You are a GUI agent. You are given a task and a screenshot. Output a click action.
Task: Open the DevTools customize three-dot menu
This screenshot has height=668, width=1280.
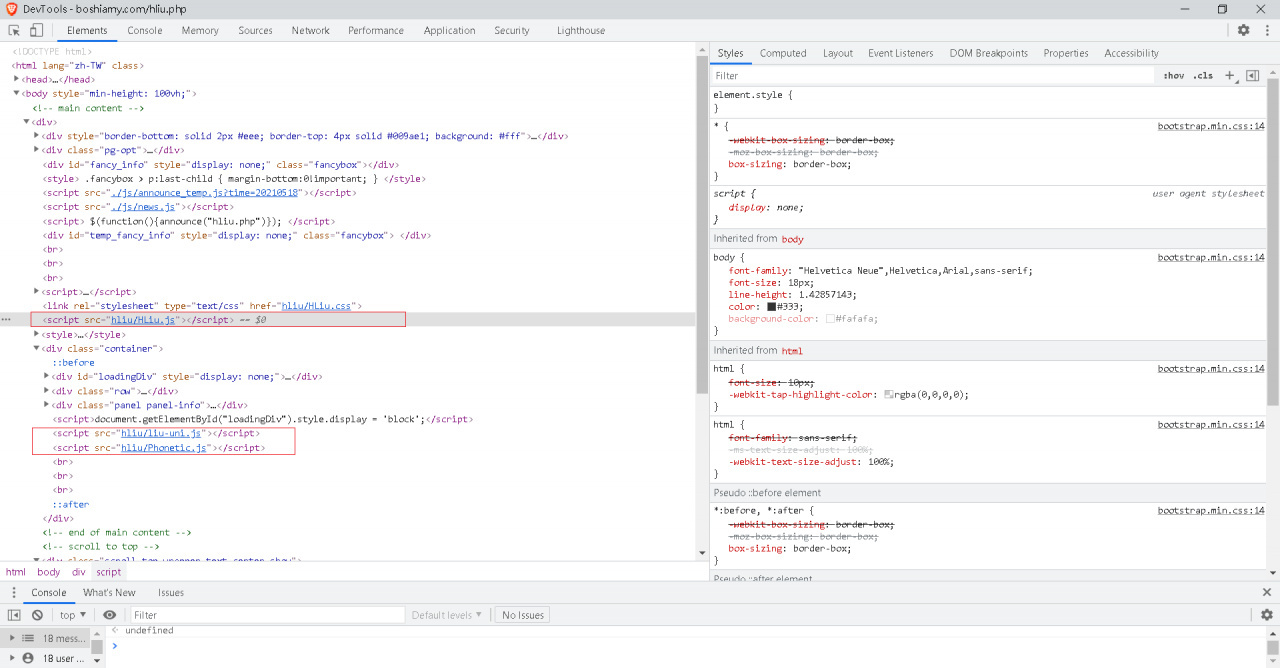1266,30
